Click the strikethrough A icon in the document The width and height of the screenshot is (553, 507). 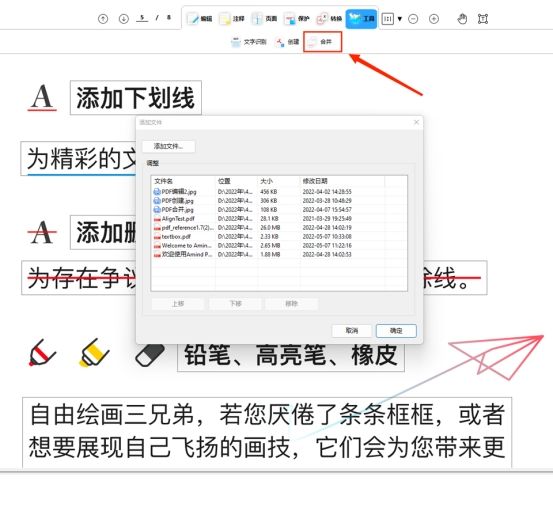42,232
